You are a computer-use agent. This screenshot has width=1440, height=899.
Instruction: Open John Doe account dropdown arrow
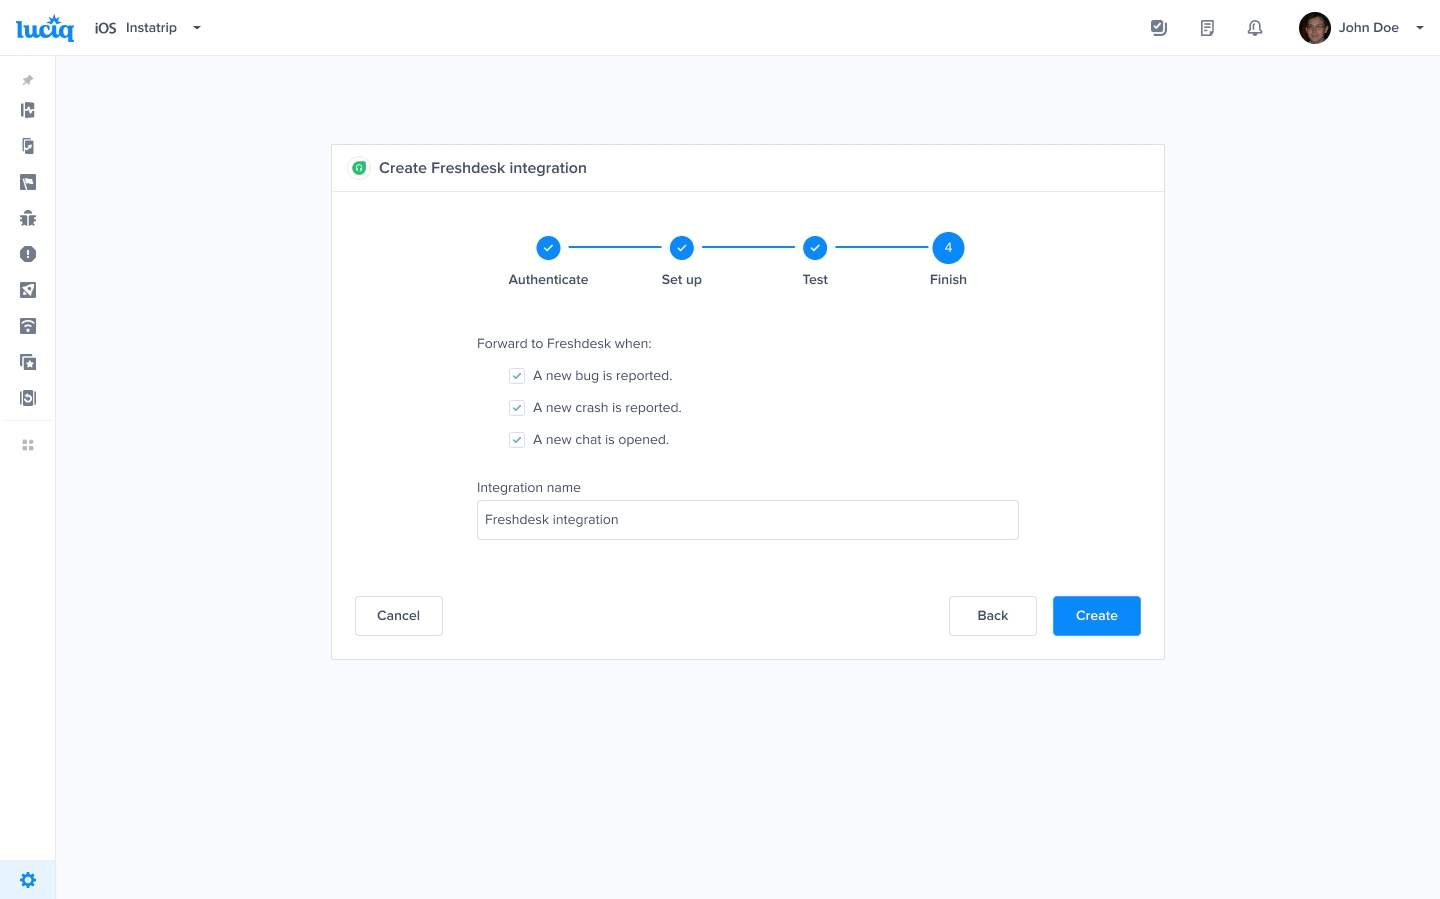[x=1419, y=28]
